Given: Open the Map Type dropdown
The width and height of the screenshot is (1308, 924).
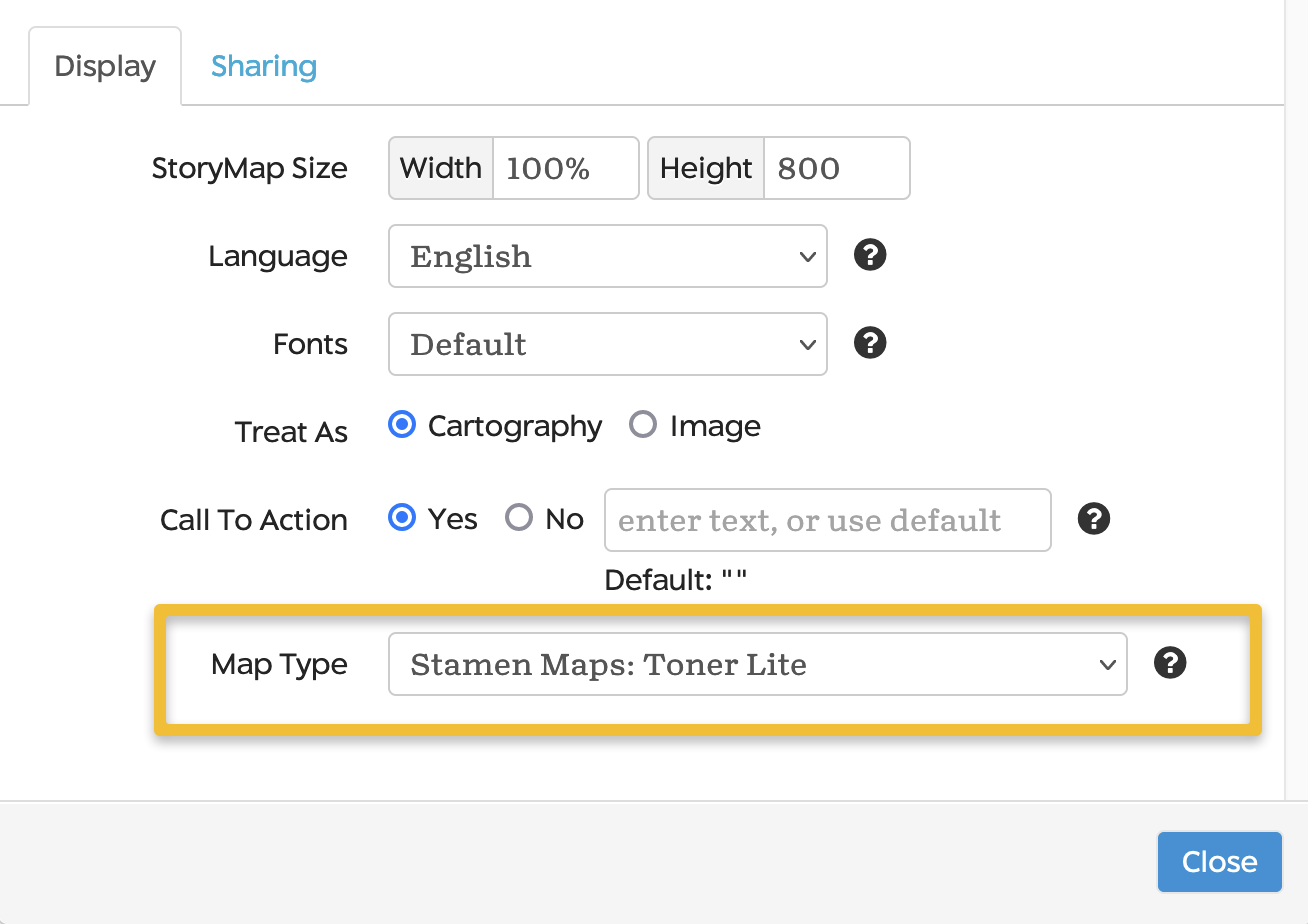Looking at the screenshot, I should [x=757, y=664].
